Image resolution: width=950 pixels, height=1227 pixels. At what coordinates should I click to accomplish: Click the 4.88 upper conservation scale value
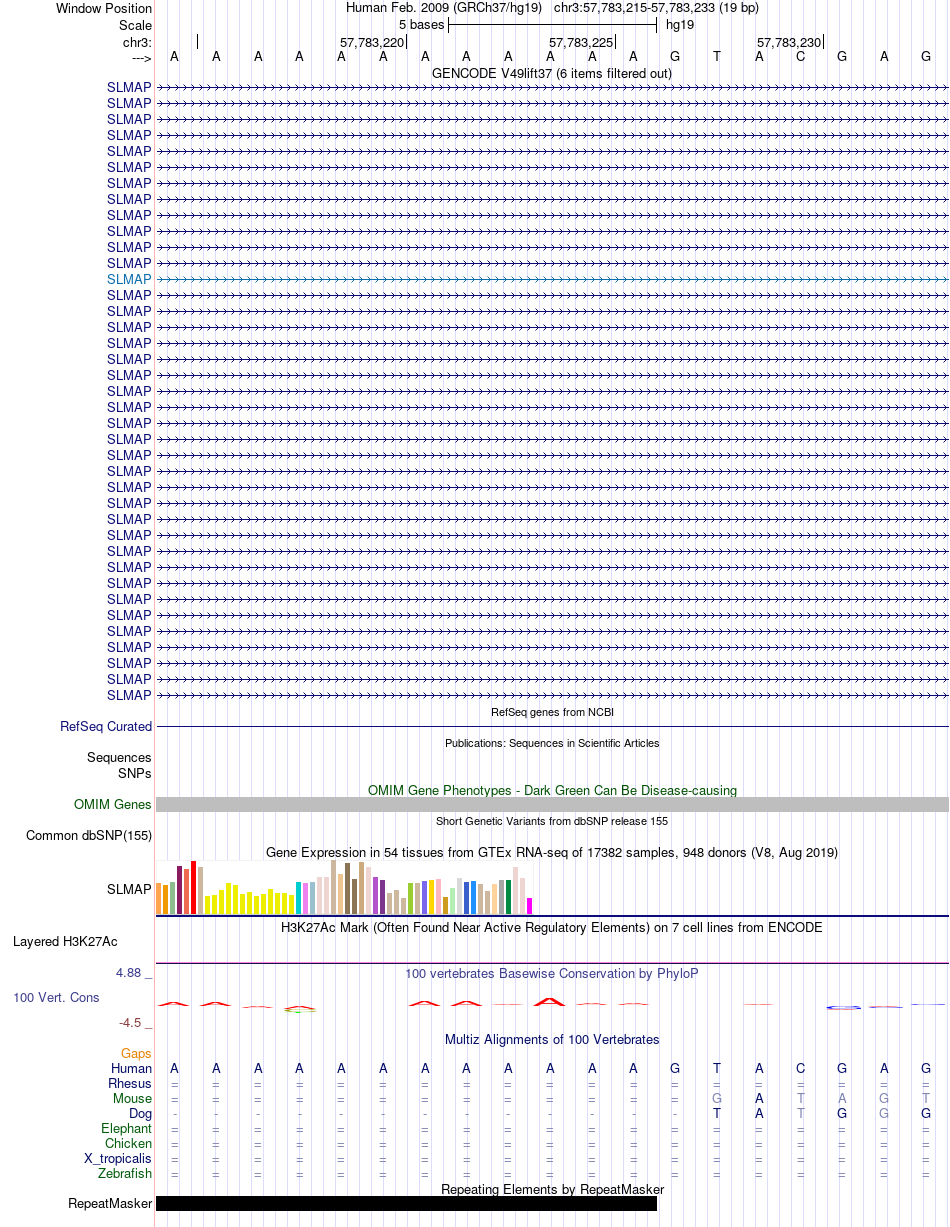click(x=128, y=972)
